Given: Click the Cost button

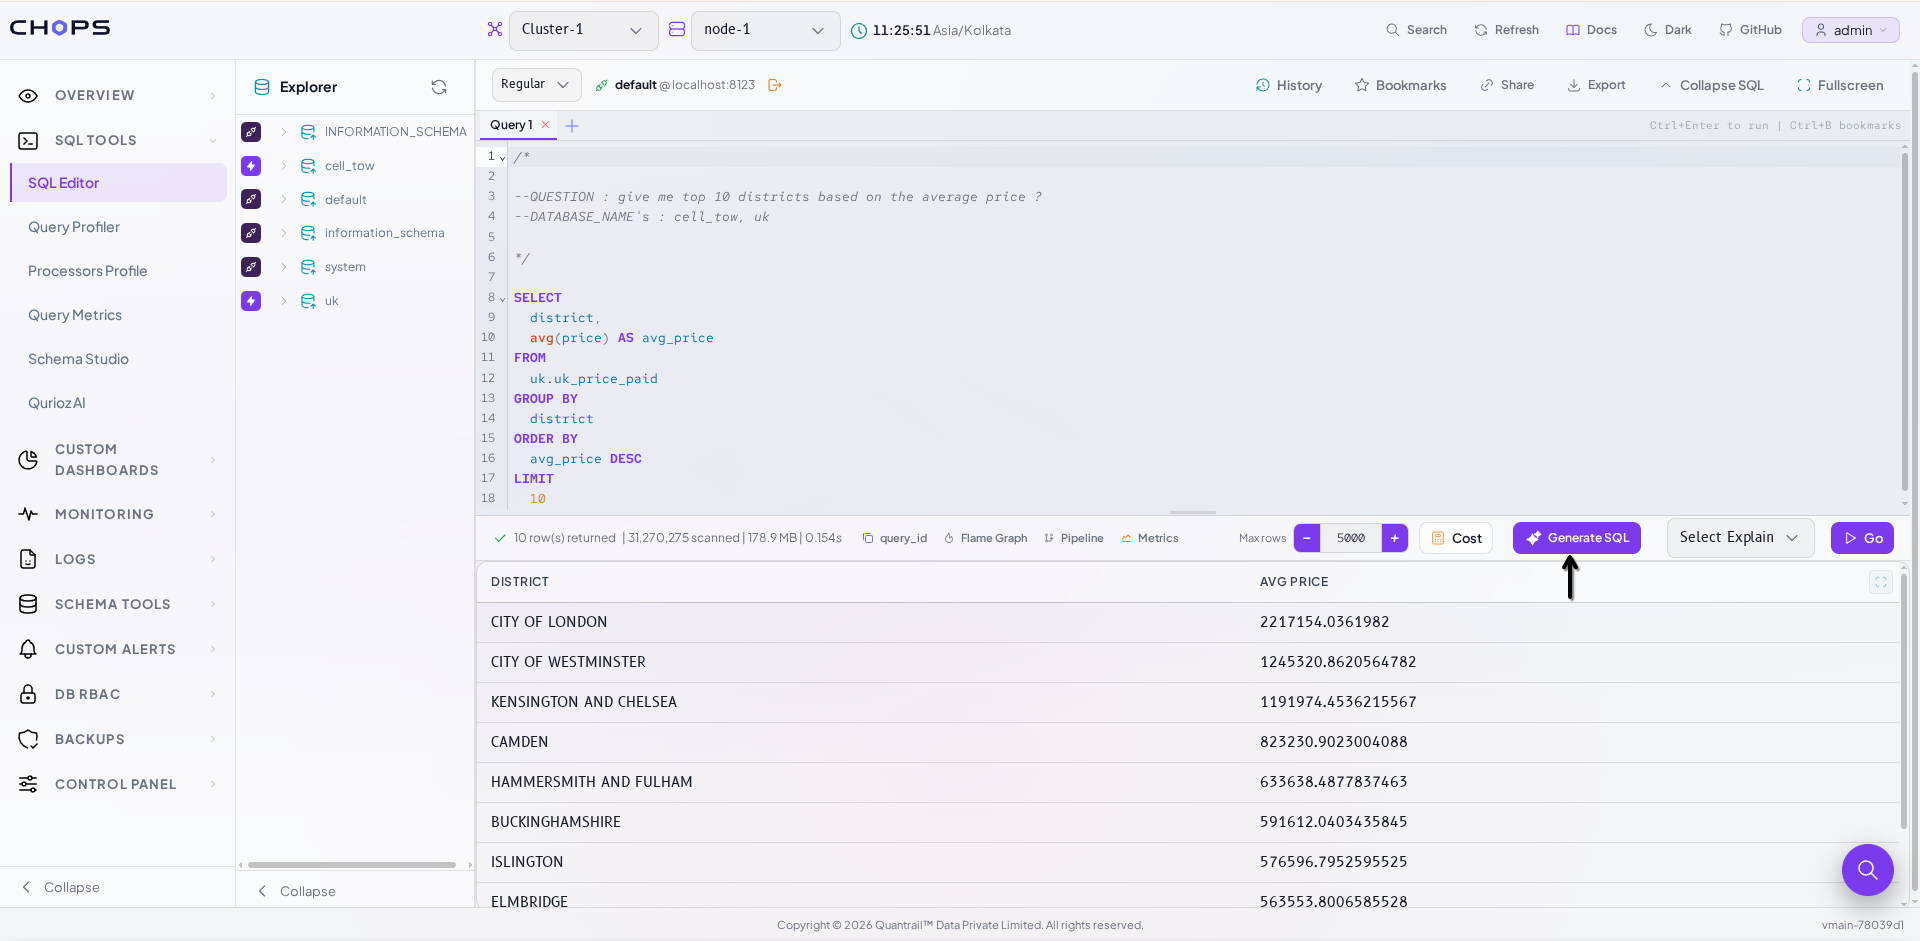Looking at the screenshot, I should (1456, 538).
